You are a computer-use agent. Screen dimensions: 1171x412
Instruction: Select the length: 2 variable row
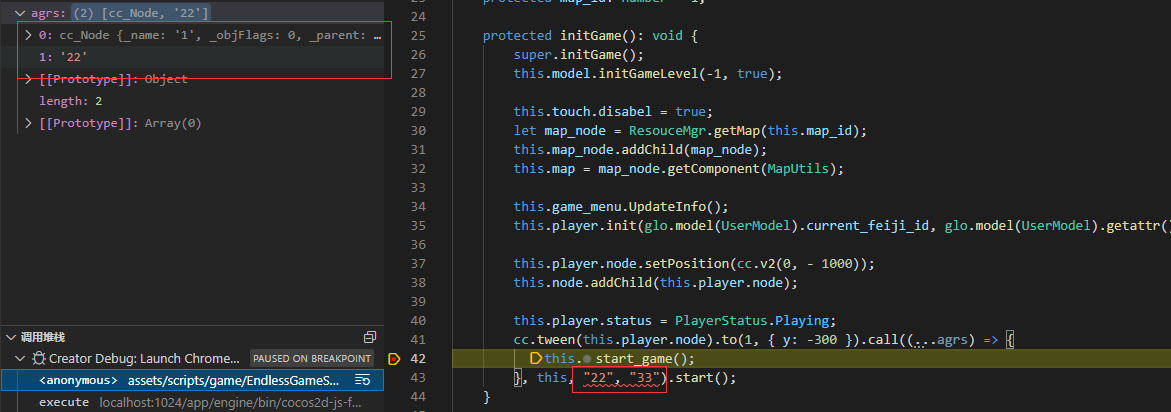coord(192,101)
